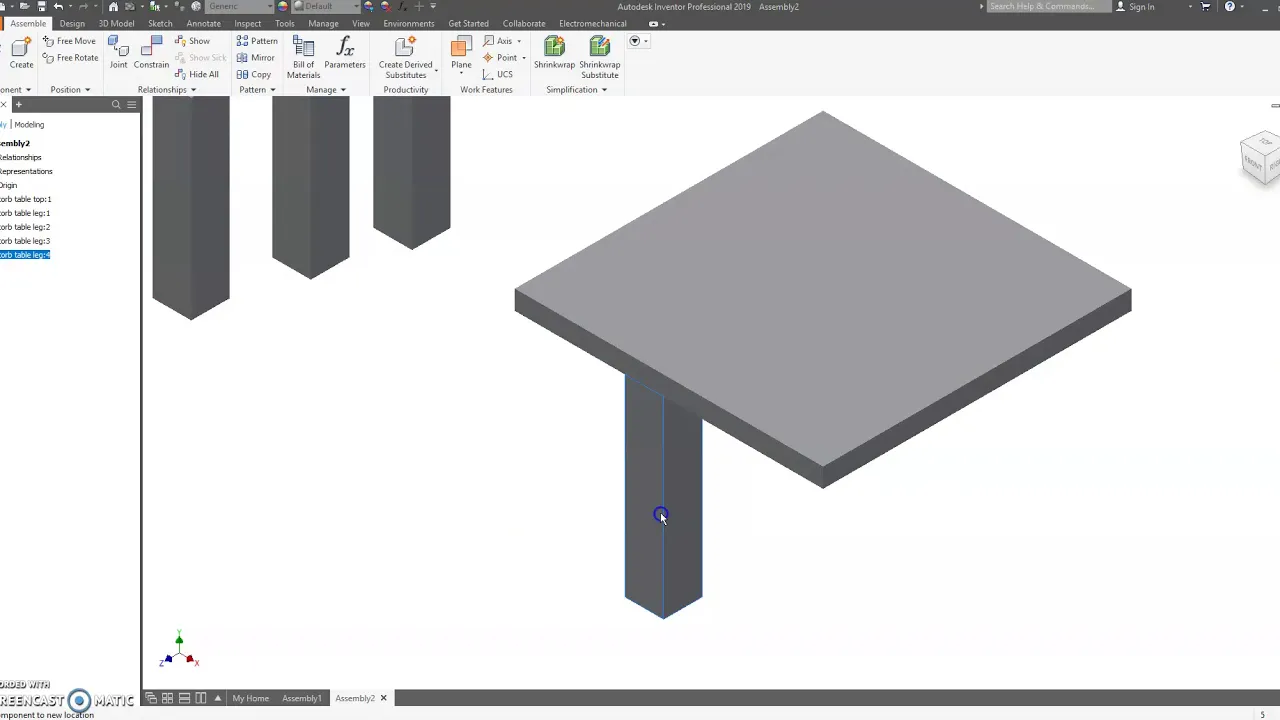Click browser search magnifier icon
The width and height of the screenshot is (1280, 720).
tap(116, 104)
